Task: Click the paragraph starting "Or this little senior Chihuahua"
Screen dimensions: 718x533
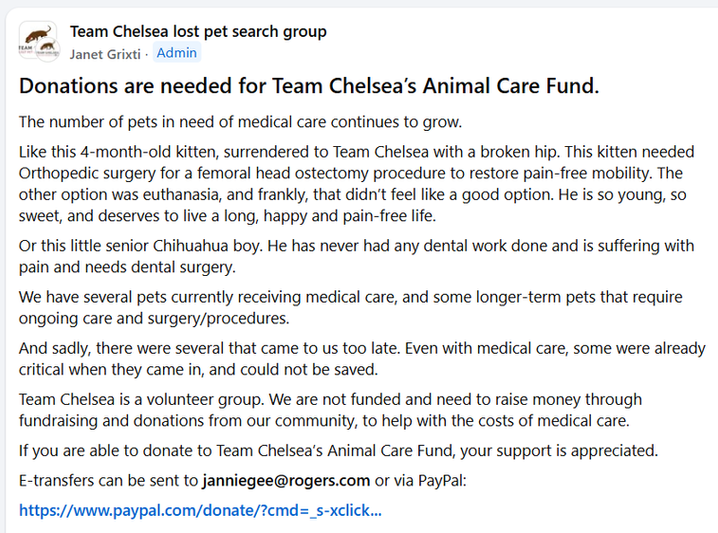Action: [360, 257]
